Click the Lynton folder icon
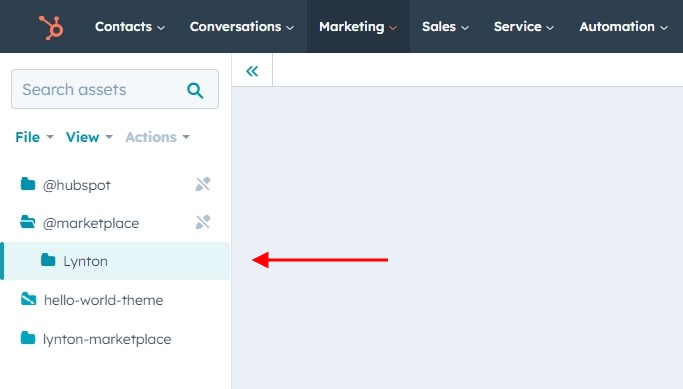The image size is (683, 389). pyautogui.click(x=48, y=260)
